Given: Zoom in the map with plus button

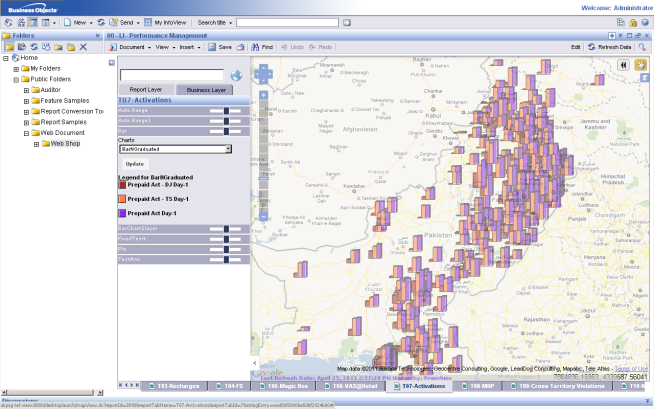Looking at the screenshot, I should coord(264,95).
